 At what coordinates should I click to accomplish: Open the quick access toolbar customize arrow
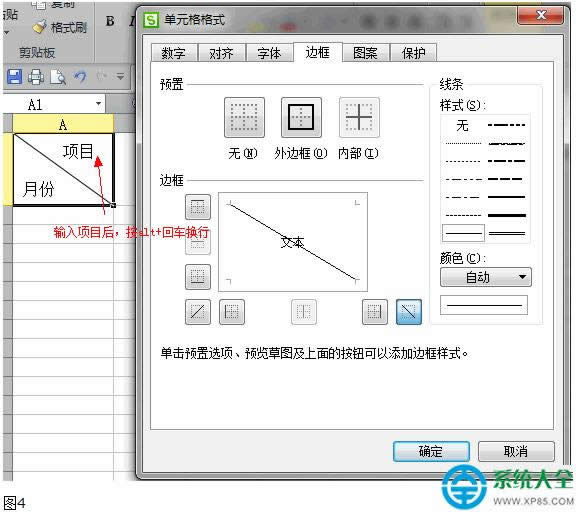[x=120, y=77]
